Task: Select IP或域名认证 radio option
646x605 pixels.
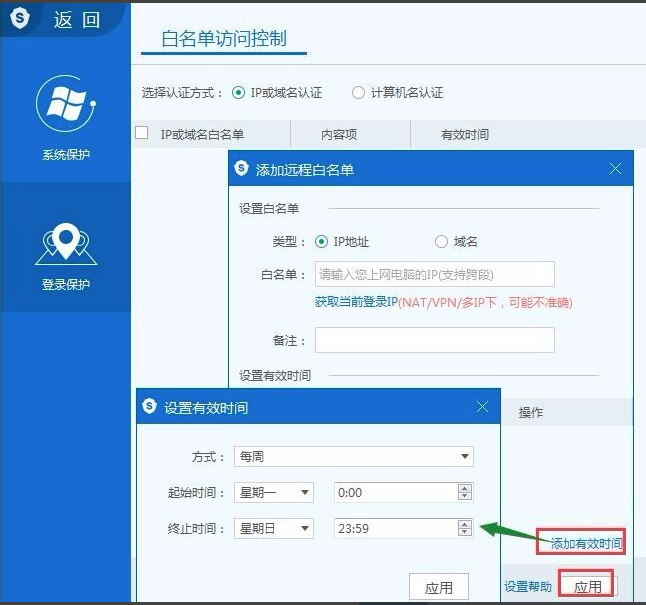Action: pos(238,93)
